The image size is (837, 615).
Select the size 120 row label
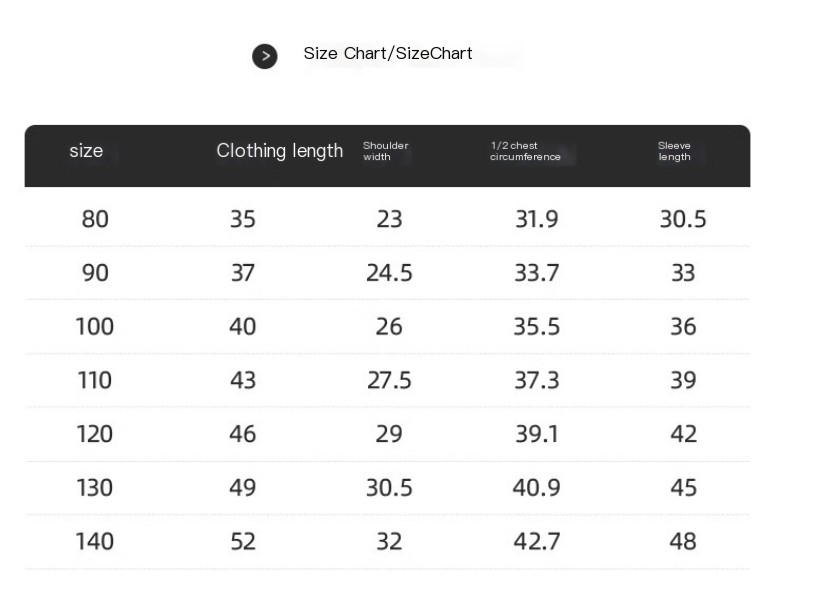click(x=95, y=434)
